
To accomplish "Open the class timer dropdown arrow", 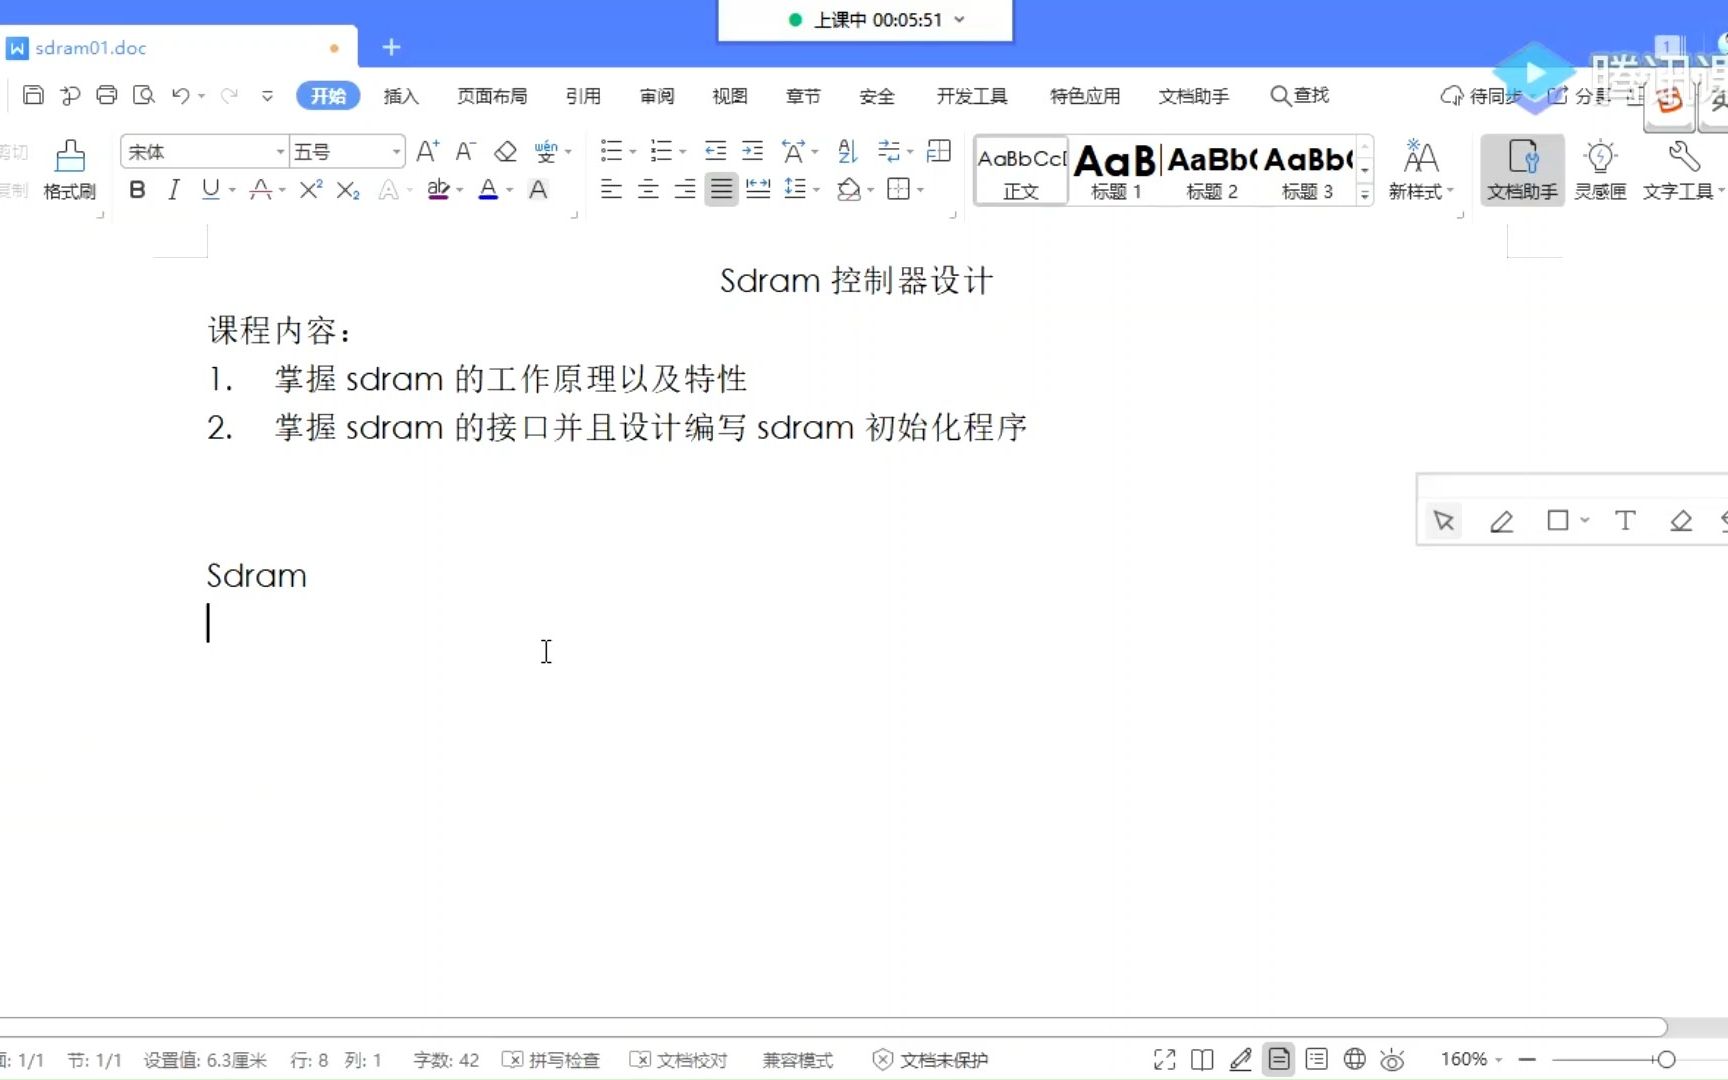I will [x=960, y=20].
